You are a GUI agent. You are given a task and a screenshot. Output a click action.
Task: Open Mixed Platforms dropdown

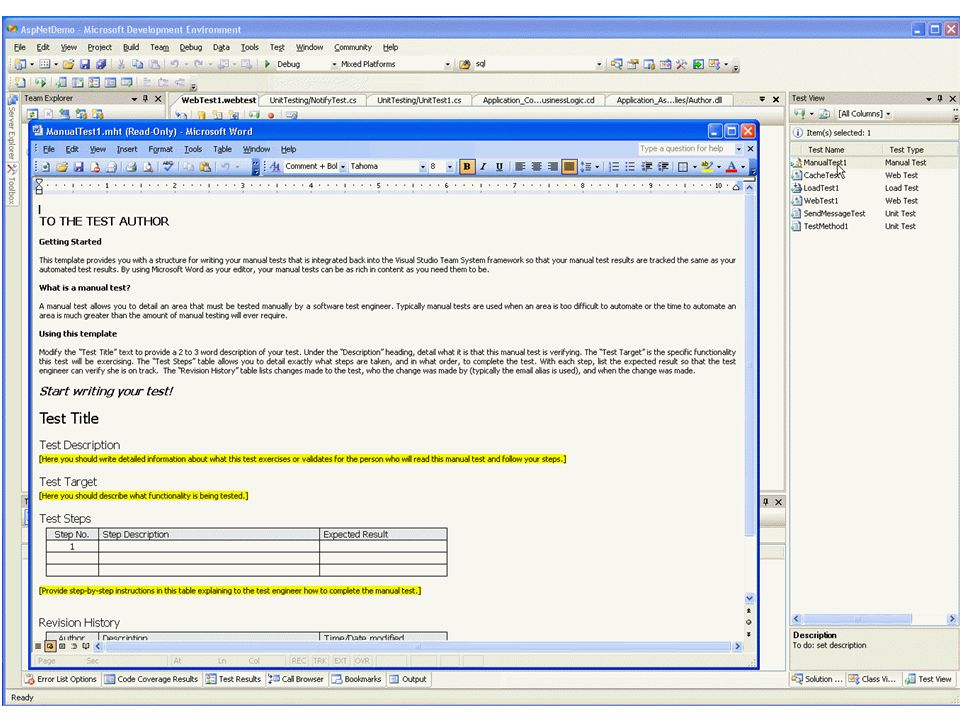click(448, 64)
